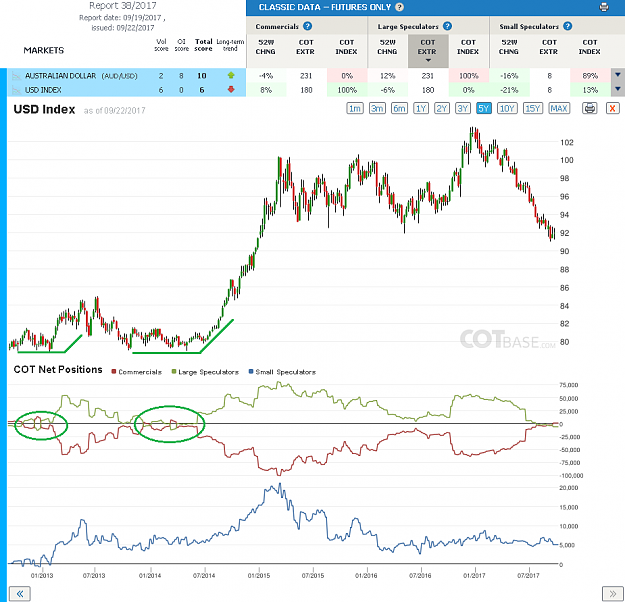Toggle Commercials series in legend
The width and height of the screenshot is (625, 602).
pos(137,372)
